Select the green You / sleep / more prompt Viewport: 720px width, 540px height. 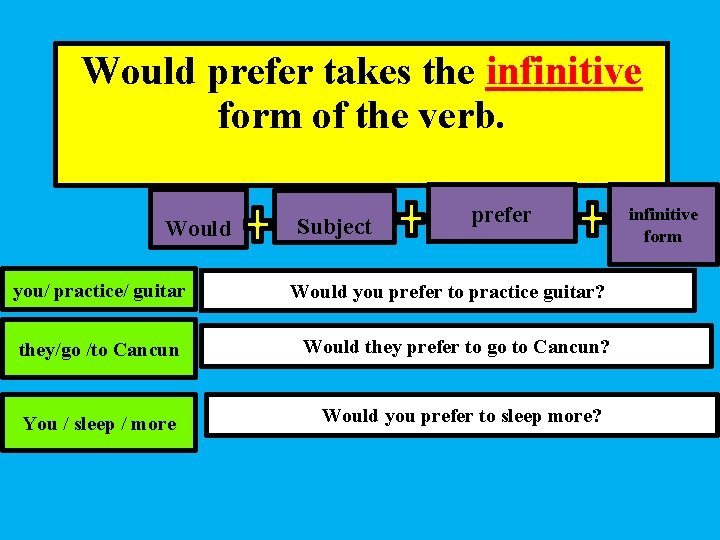98,423
